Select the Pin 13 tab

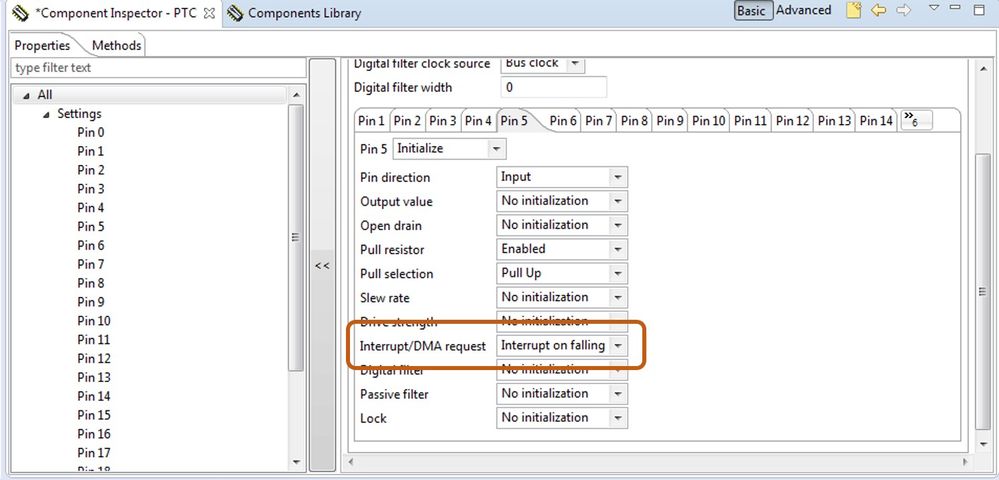click(x=835, y=120)
